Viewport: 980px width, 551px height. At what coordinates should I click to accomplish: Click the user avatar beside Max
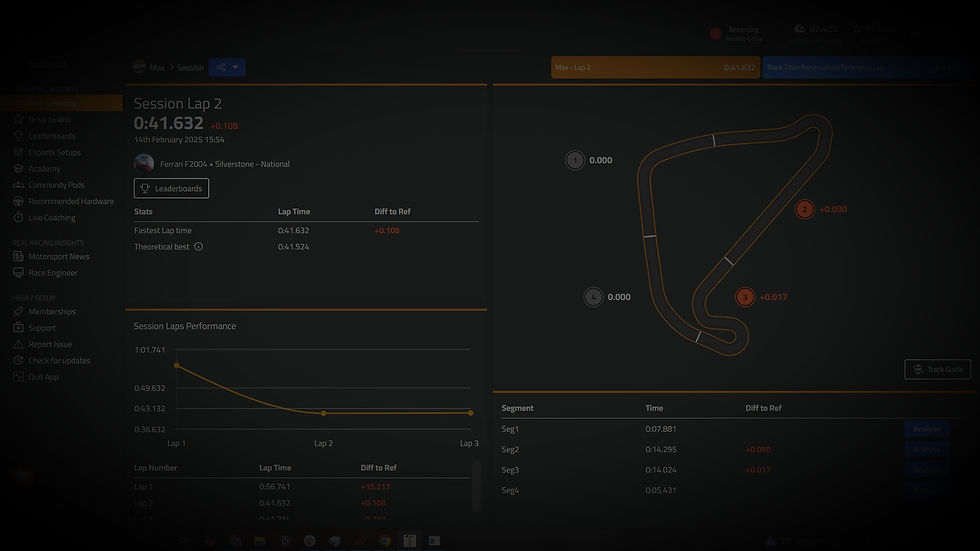click(x=139, y=67)
